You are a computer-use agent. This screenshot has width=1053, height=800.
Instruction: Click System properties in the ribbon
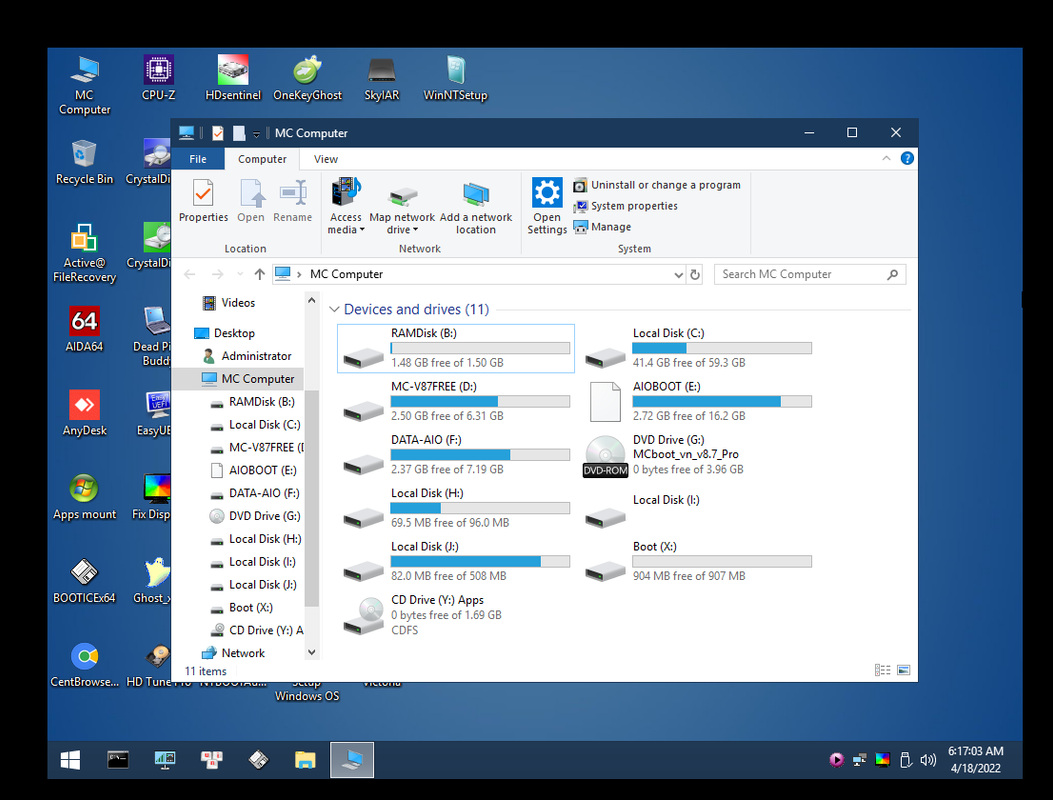point(625,206)
